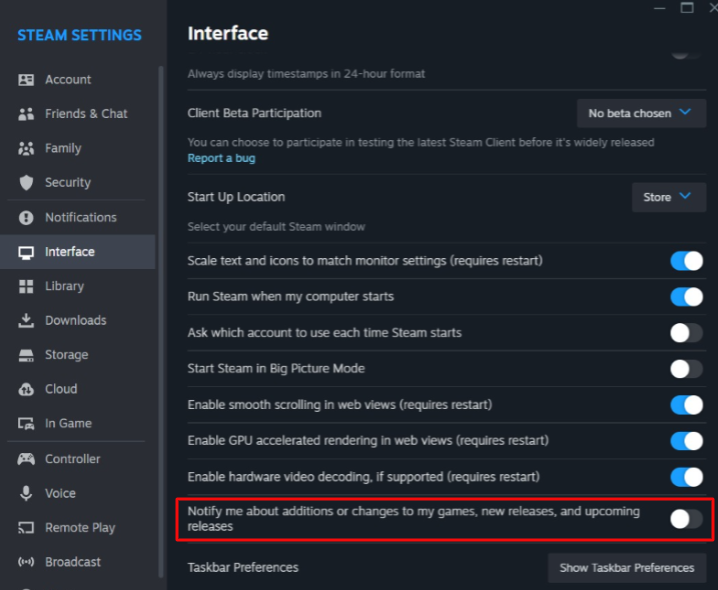Disable Run Steam when my computer starts
Screen dimensions: 718x590
tap(686, 297)
